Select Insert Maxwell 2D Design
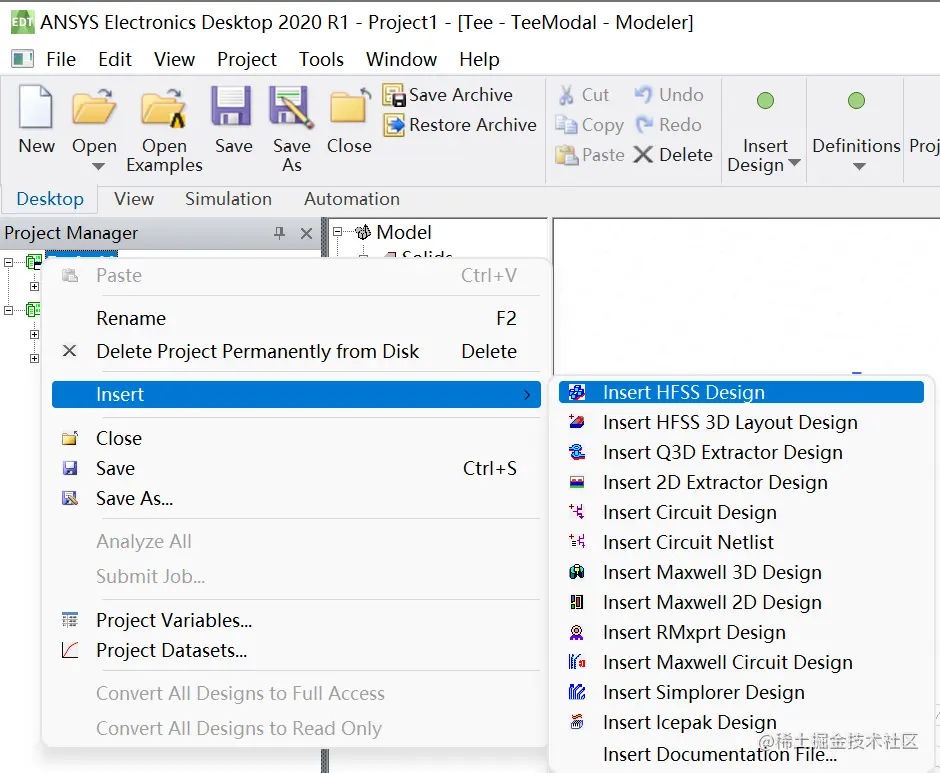 pyautogui.click(x=741, y=602)
